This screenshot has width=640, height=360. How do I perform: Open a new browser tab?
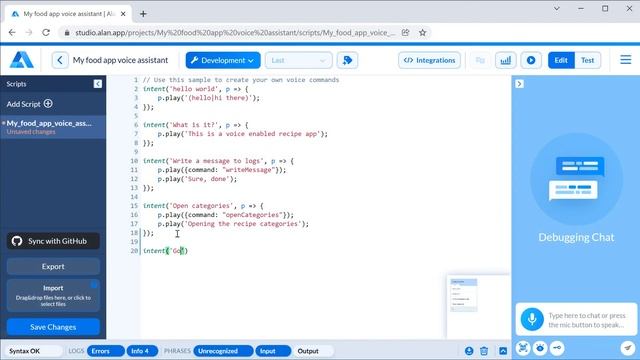point(143,14)
